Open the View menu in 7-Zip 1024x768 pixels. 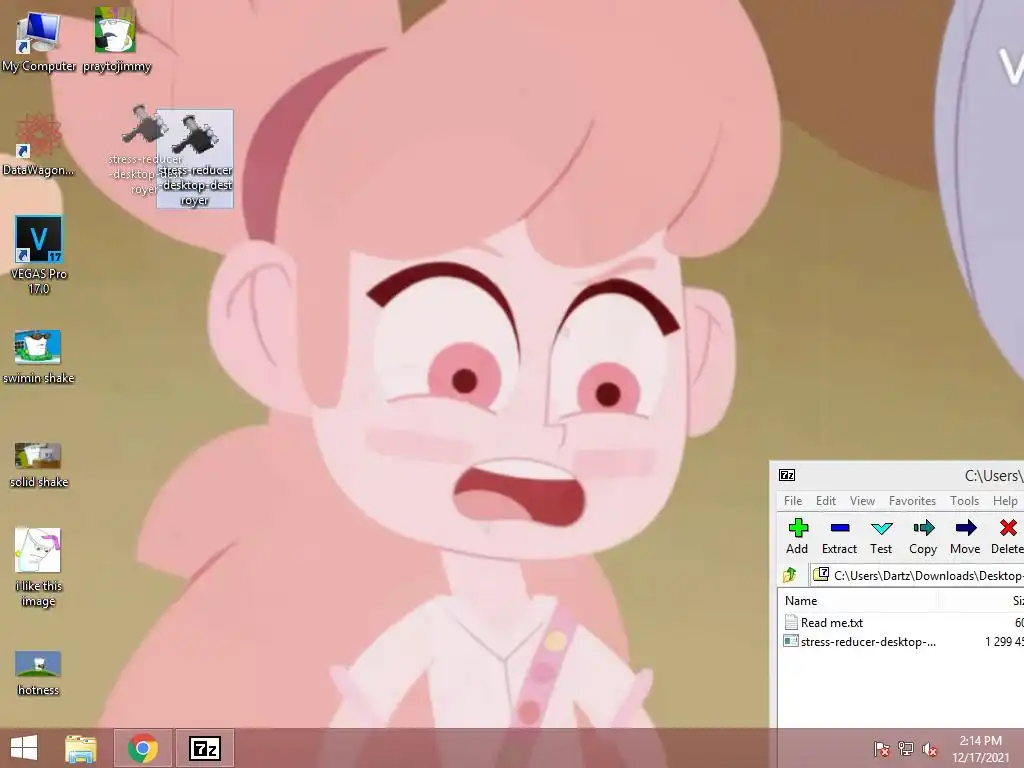(862, 501)
